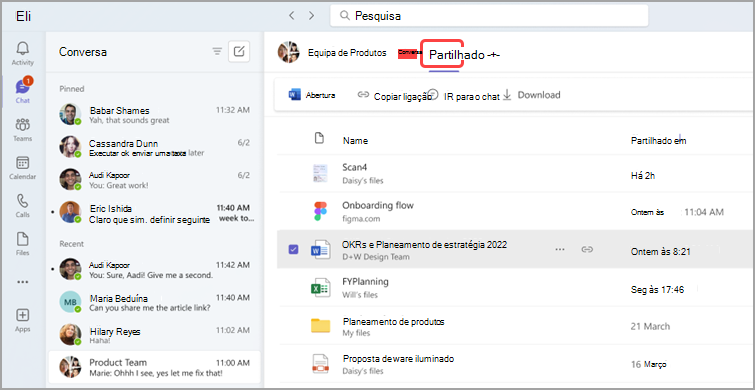Click the Recent section label

tap(71, 244)
